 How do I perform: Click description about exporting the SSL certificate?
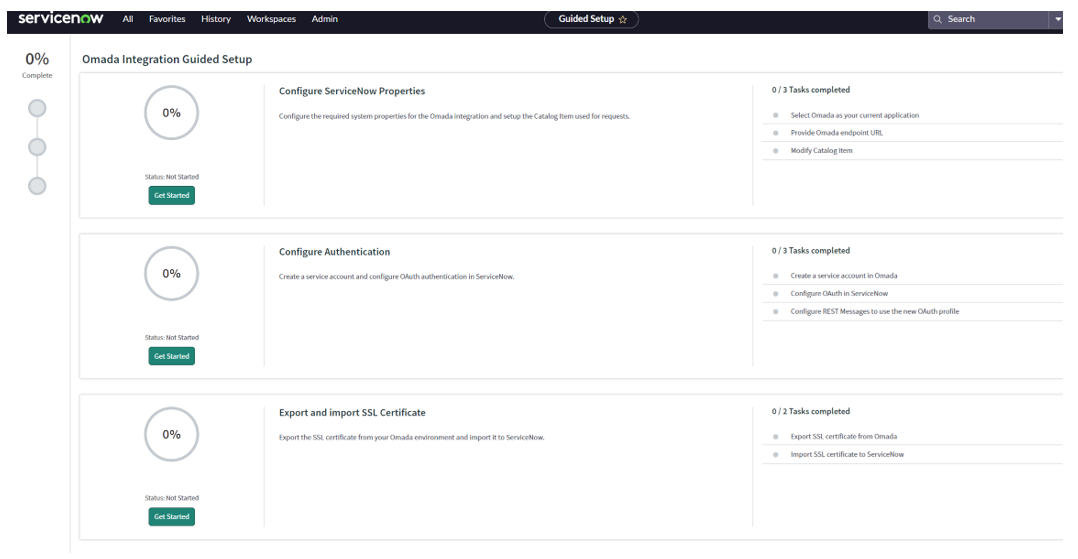coord(411,437)
